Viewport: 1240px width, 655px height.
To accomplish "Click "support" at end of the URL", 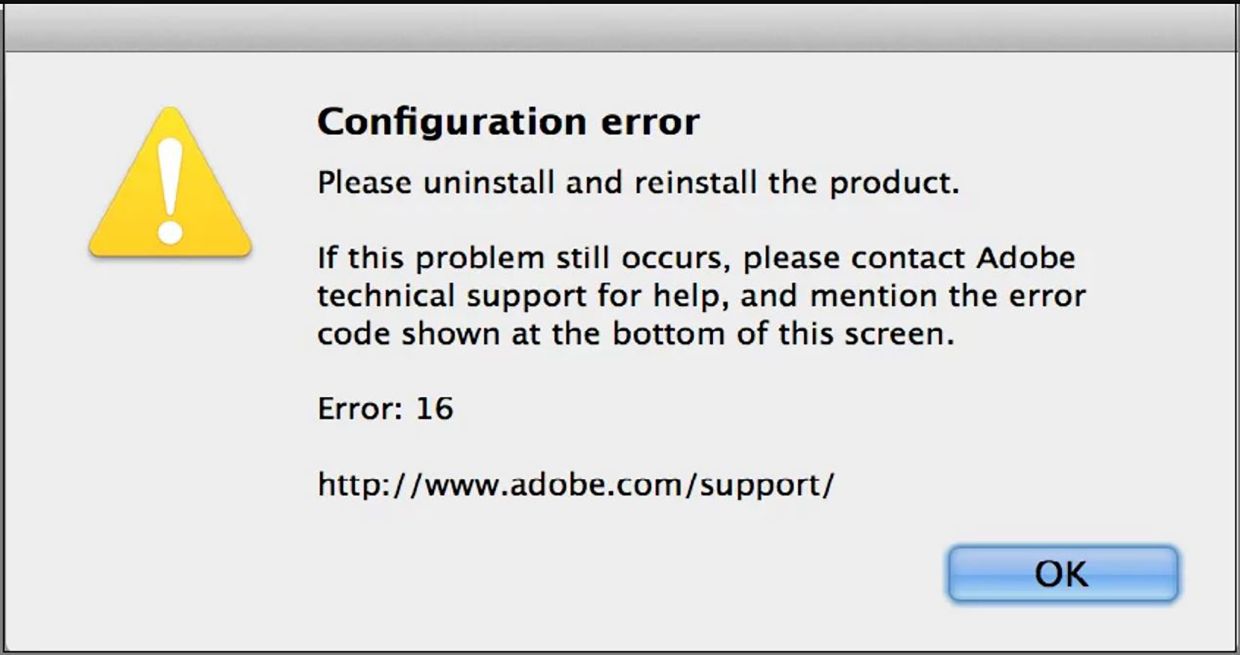I will tap(761, 487).
